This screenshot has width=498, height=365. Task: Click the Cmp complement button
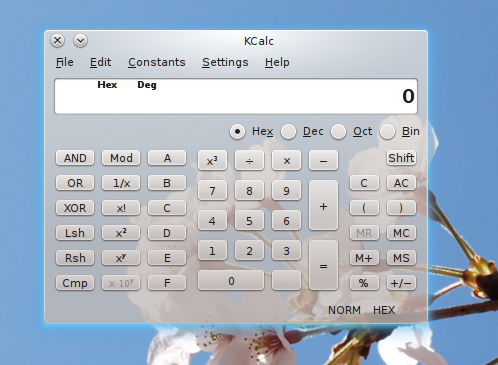[x=75, y=283]
